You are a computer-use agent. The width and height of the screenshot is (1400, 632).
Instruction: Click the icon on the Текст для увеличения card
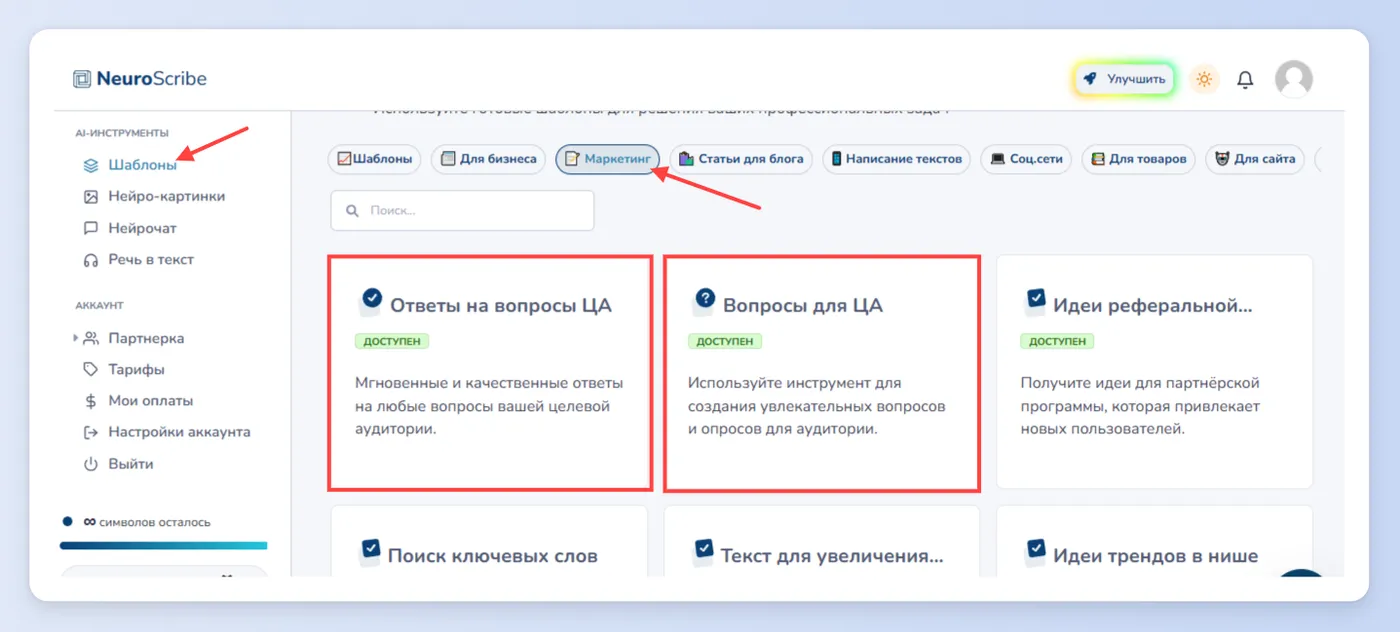(703, 550)
